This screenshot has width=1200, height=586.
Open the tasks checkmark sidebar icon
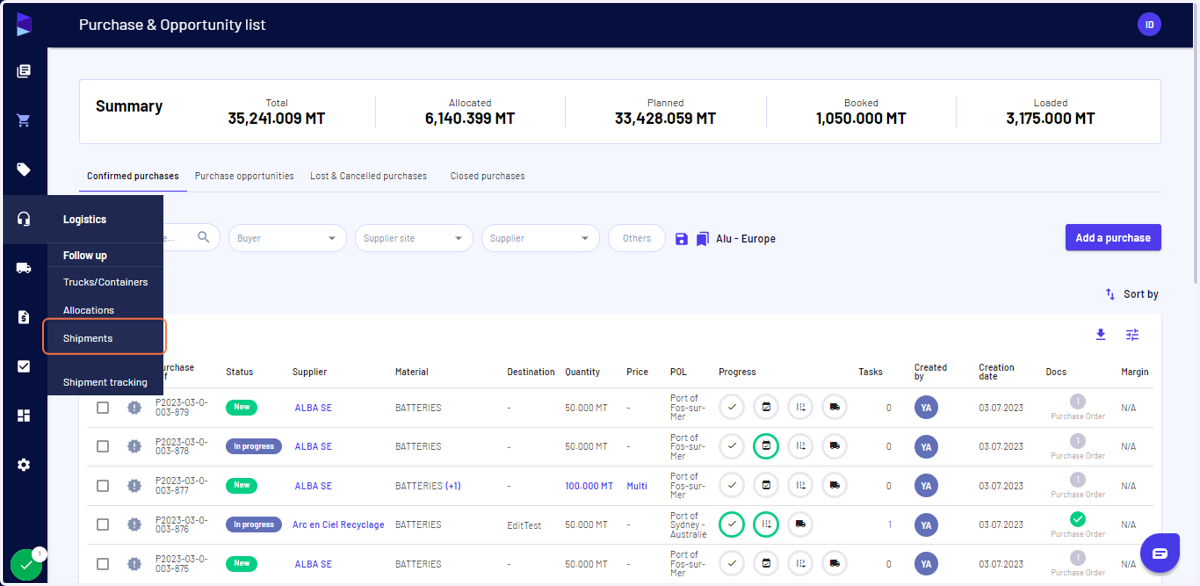24,366
